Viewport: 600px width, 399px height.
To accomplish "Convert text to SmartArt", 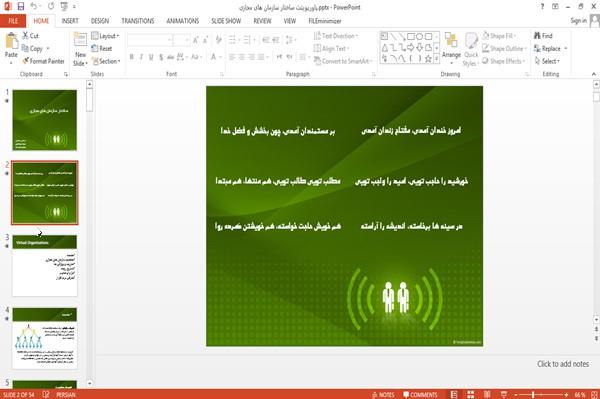I will (x=342, y=61).
